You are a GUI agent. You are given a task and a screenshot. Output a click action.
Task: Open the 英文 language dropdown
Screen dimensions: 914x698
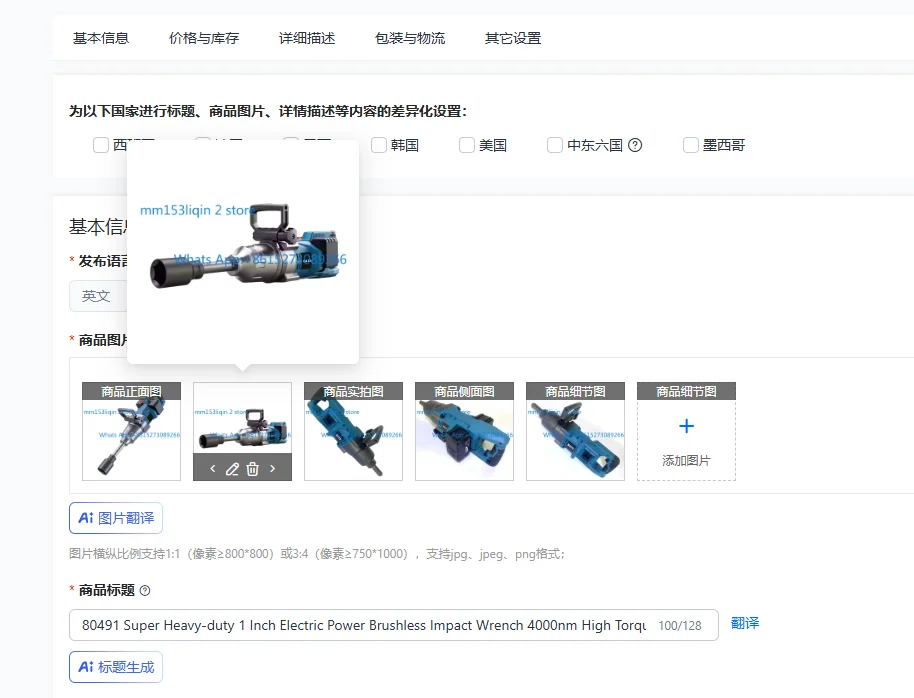pyautogui.click(x=99, y=296)
